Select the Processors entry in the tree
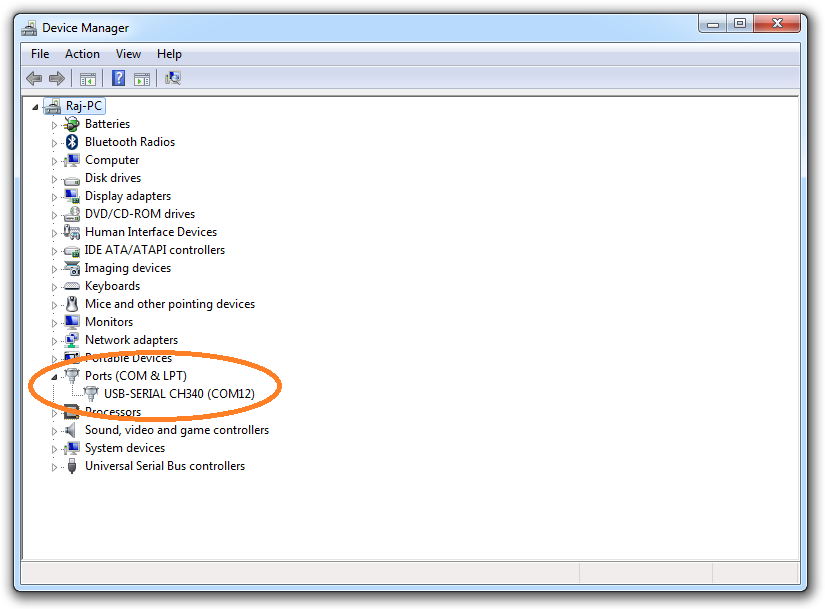The width and height of the screenshot is (825, 609). [113, 411]
